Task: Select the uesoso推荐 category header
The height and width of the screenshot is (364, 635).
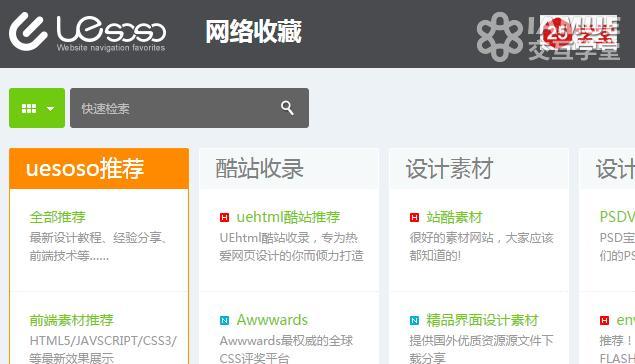Action: pos(99,168)
